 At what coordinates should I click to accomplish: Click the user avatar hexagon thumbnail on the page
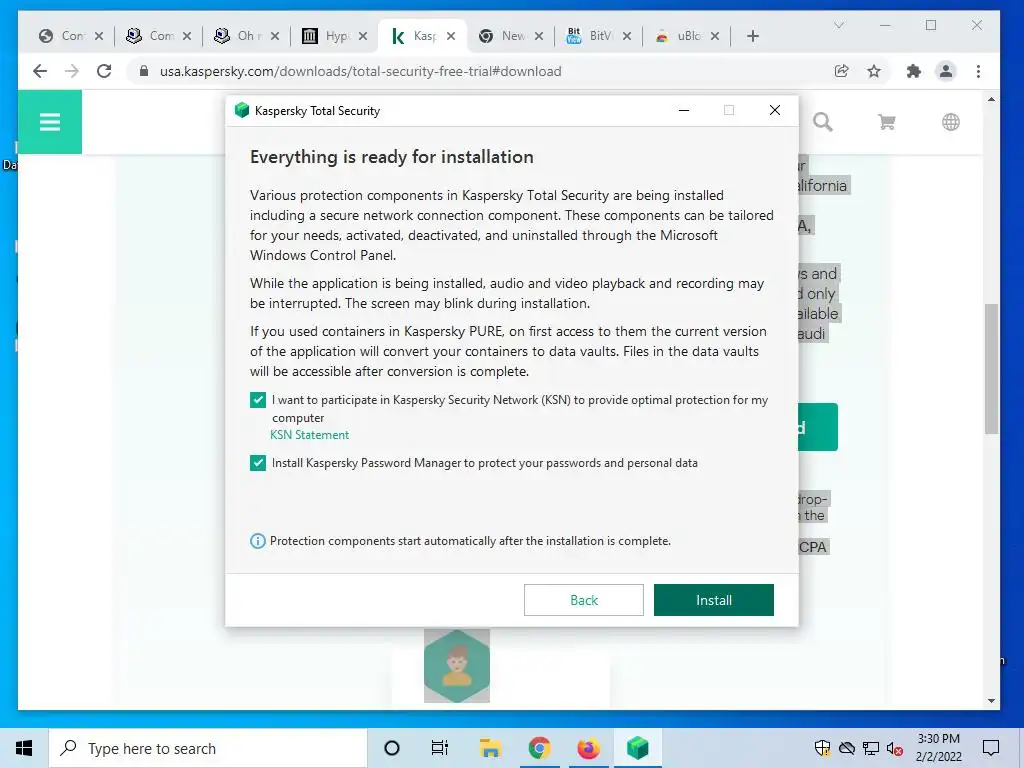456,666
